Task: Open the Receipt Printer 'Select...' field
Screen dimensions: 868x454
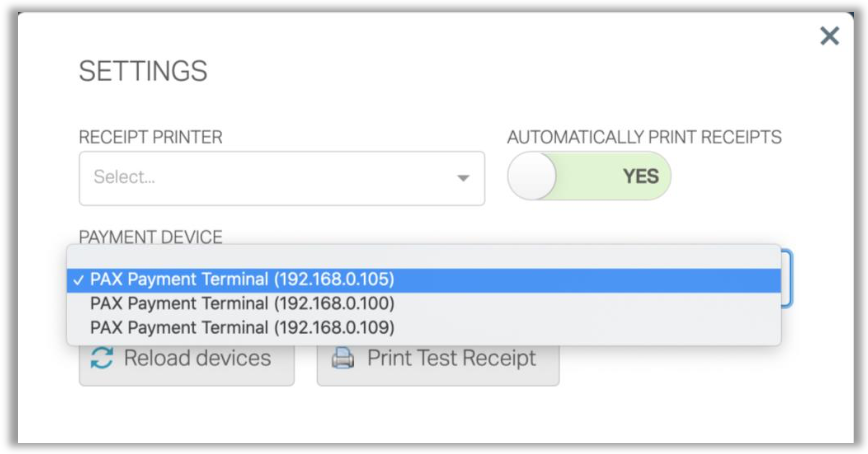Action: [260, 178]
